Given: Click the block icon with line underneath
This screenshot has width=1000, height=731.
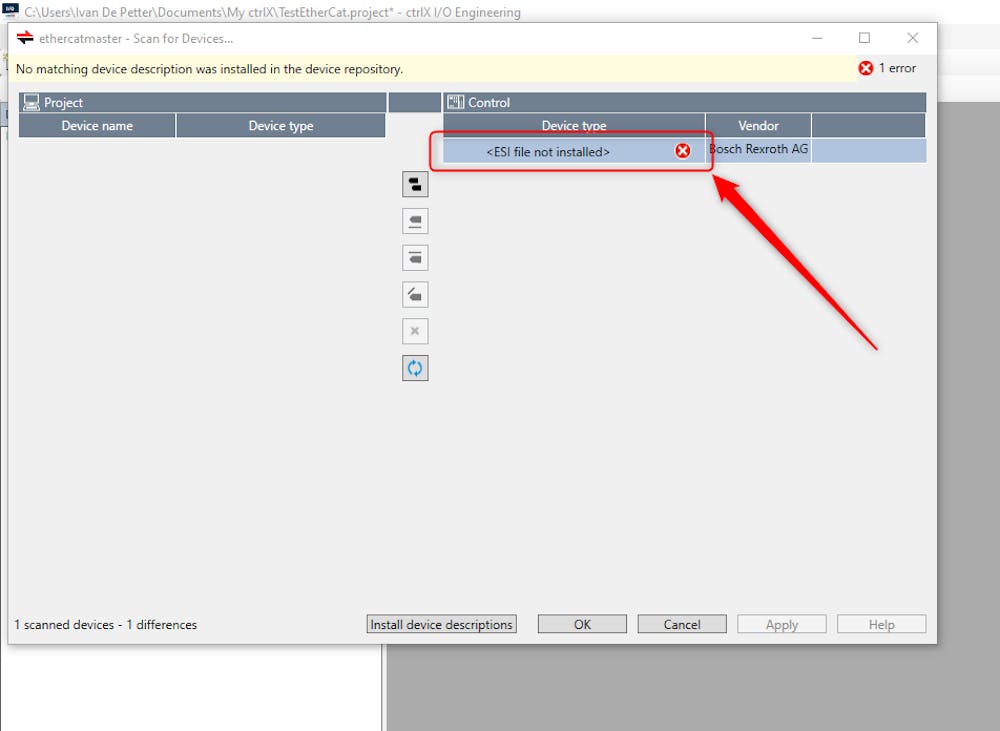Looking at the screenshot, I should [415, 221].
